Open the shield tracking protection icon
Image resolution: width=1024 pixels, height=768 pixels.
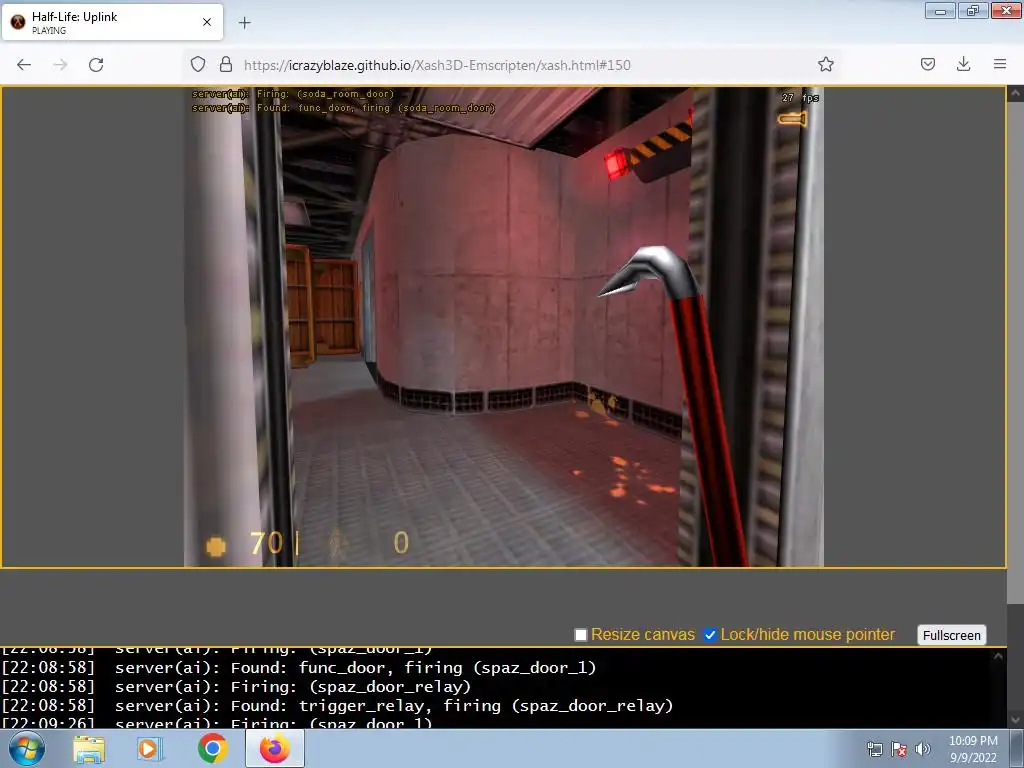198,64
